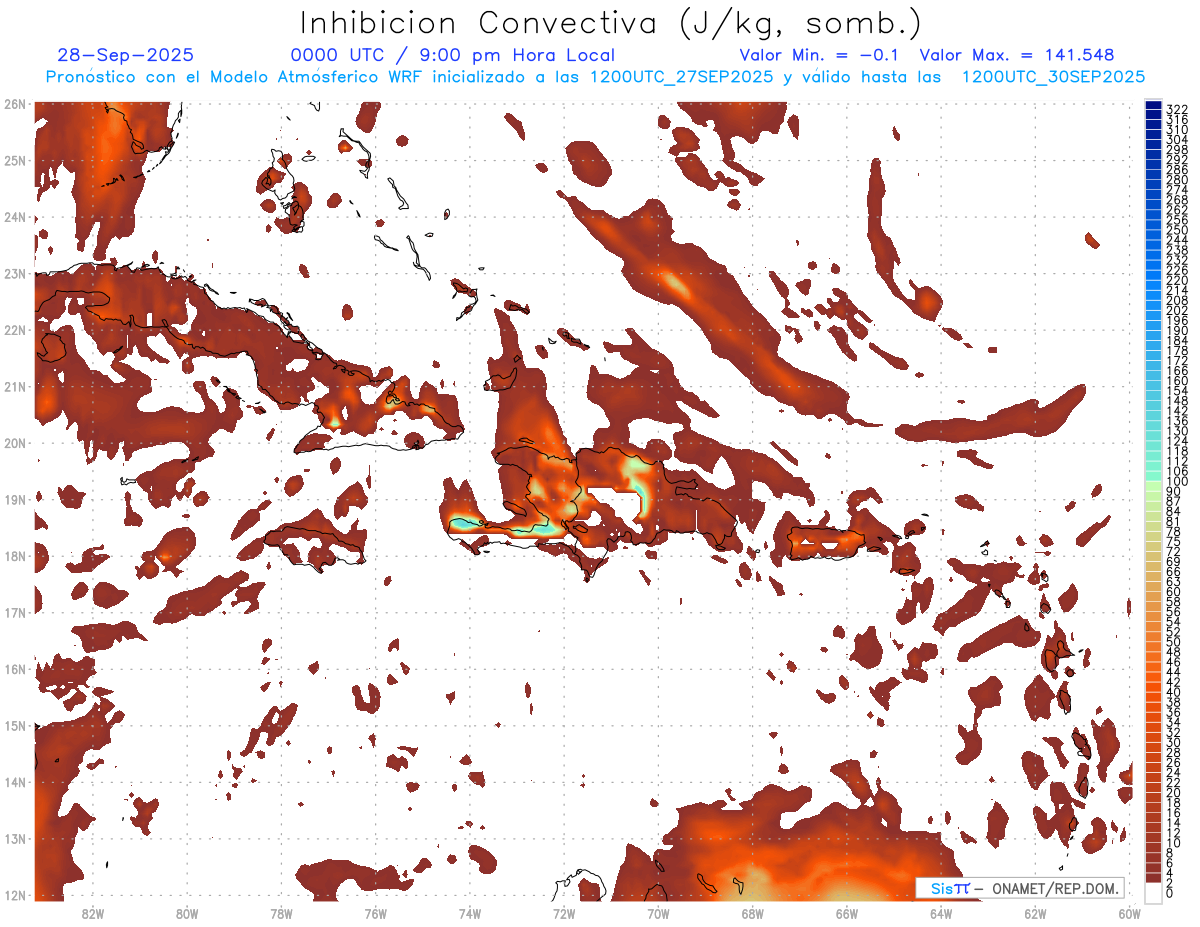Click the 82W longitude label
Viewport: 1200px width, 927px height.
(92, 913)
